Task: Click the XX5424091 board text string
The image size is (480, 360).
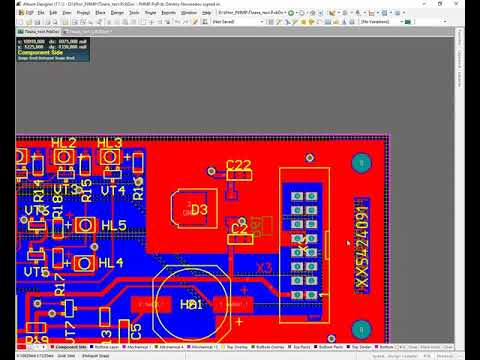Action: (362, 247)
